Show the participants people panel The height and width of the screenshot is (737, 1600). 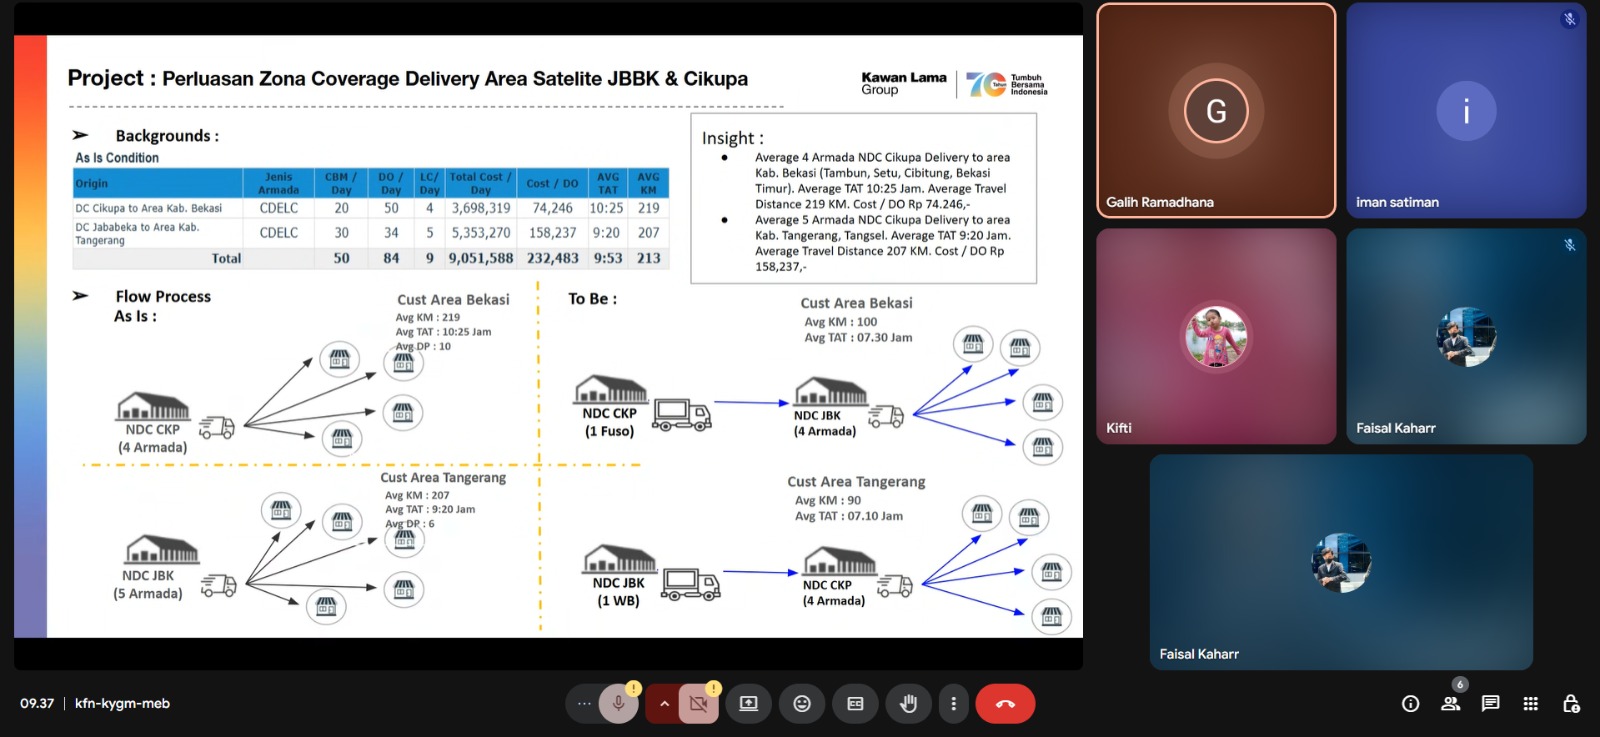1450,704
